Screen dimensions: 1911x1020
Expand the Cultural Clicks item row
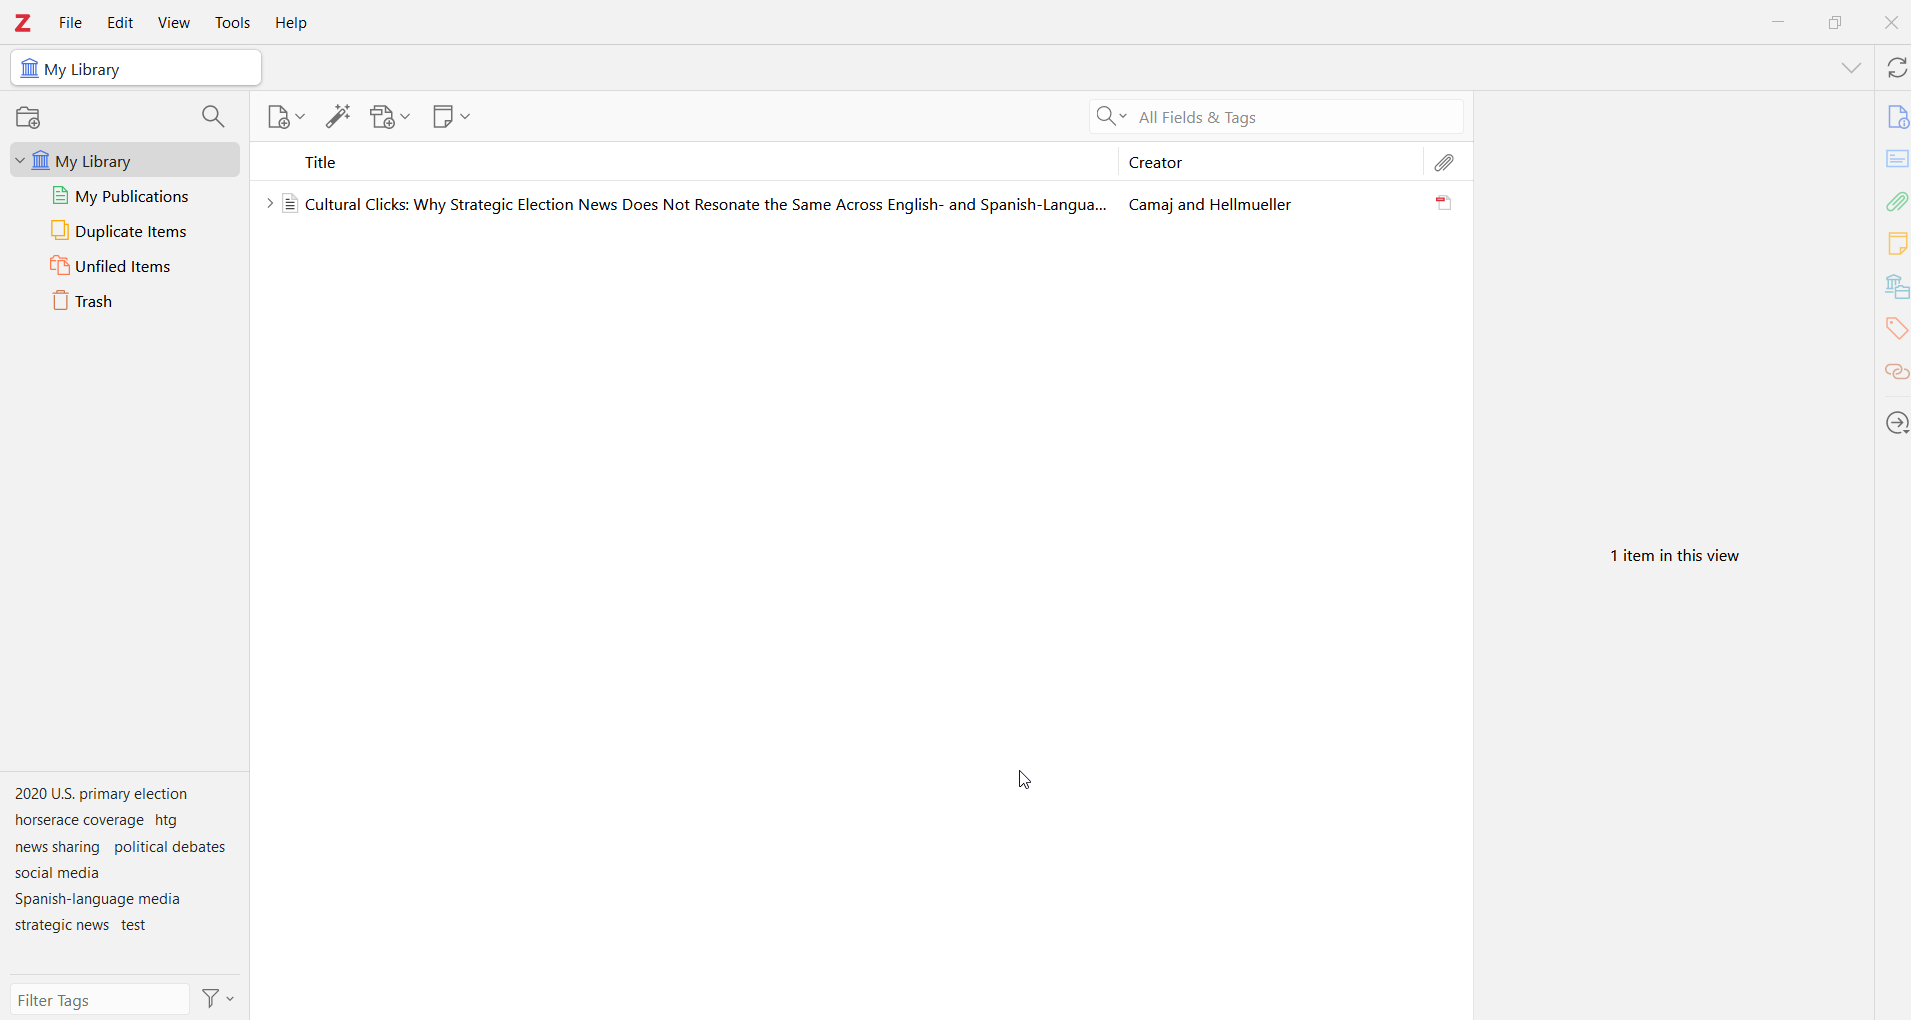(x=269, y=204)
